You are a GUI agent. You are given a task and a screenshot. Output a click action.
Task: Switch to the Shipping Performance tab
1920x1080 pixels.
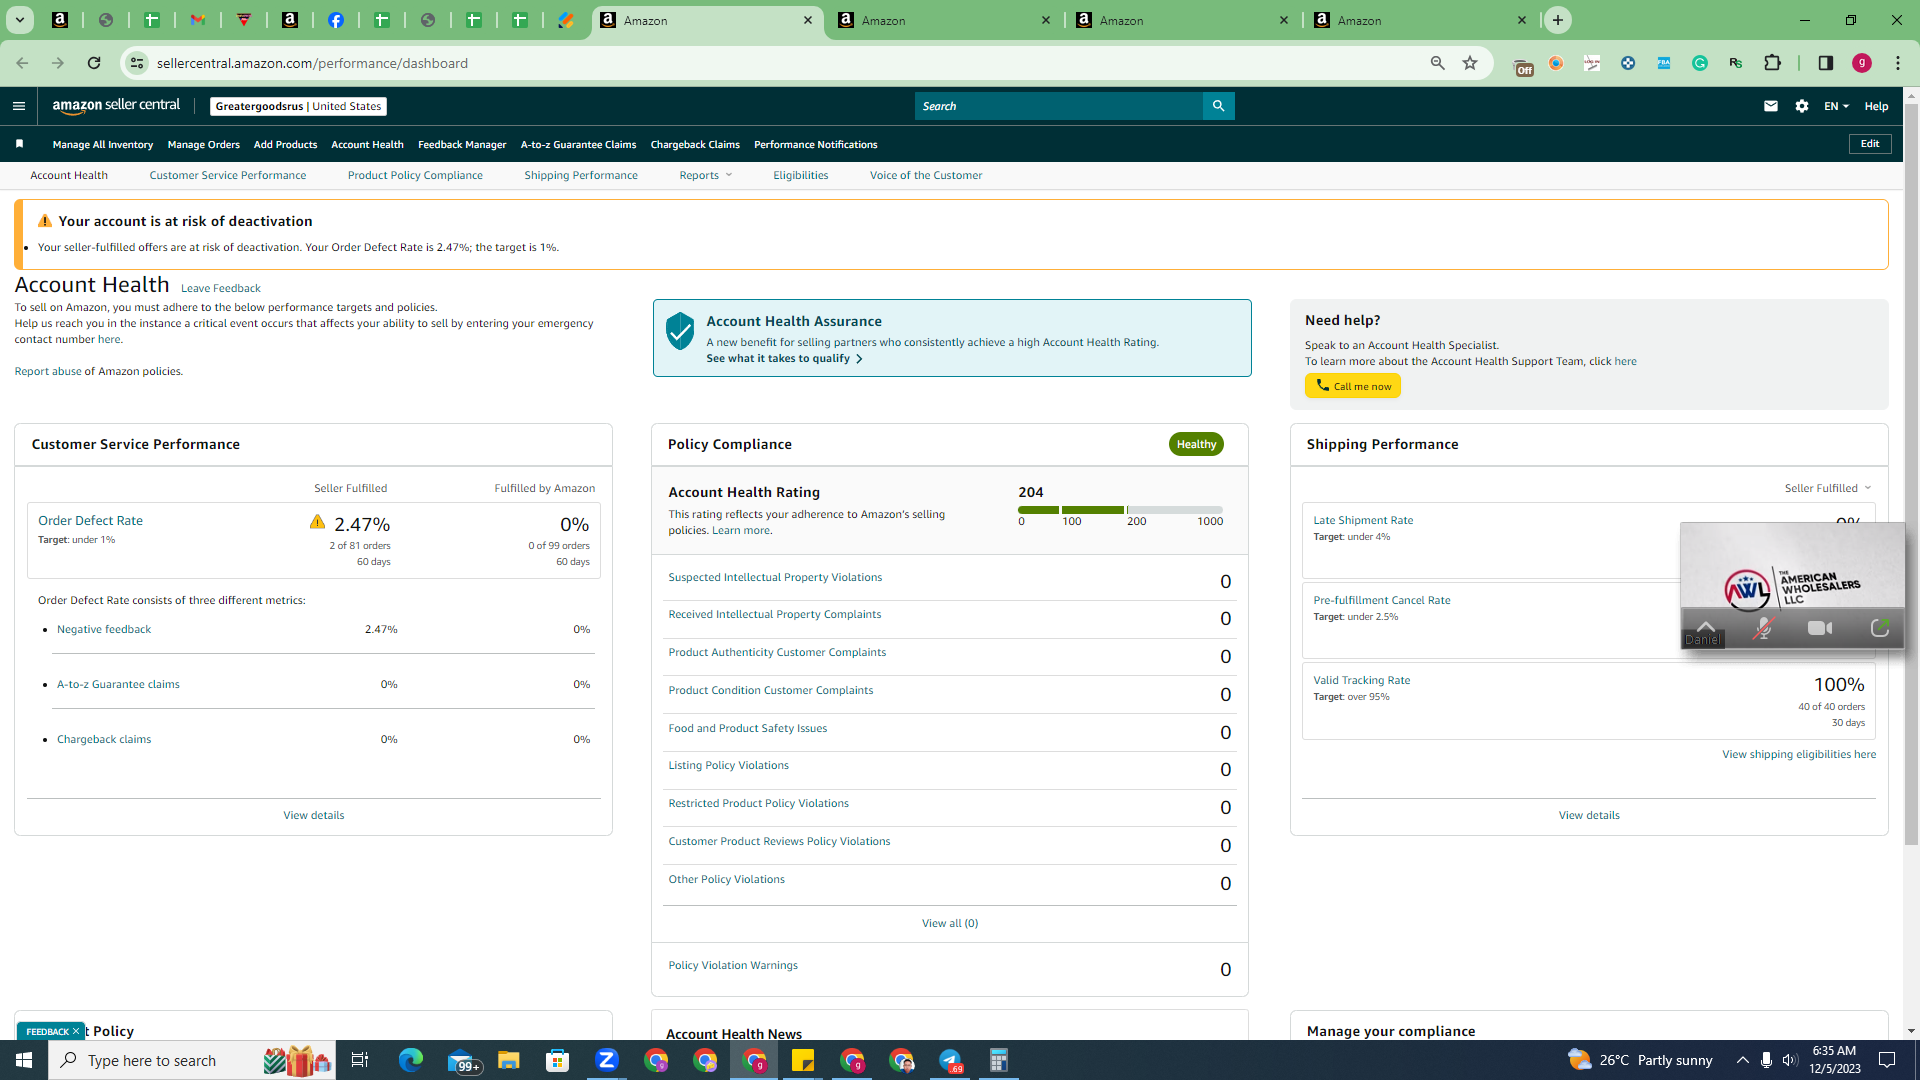[581, 175]
